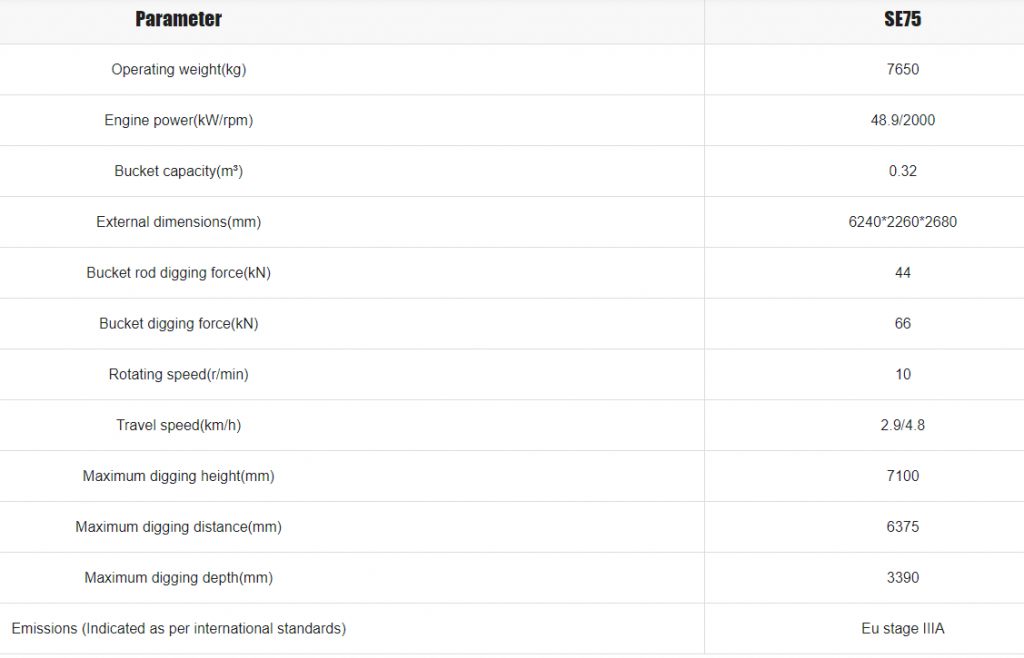Select the 2.9/4.8 travel speed value
The height and width of the screenshot is (658, 1024).
pos(903,426)
